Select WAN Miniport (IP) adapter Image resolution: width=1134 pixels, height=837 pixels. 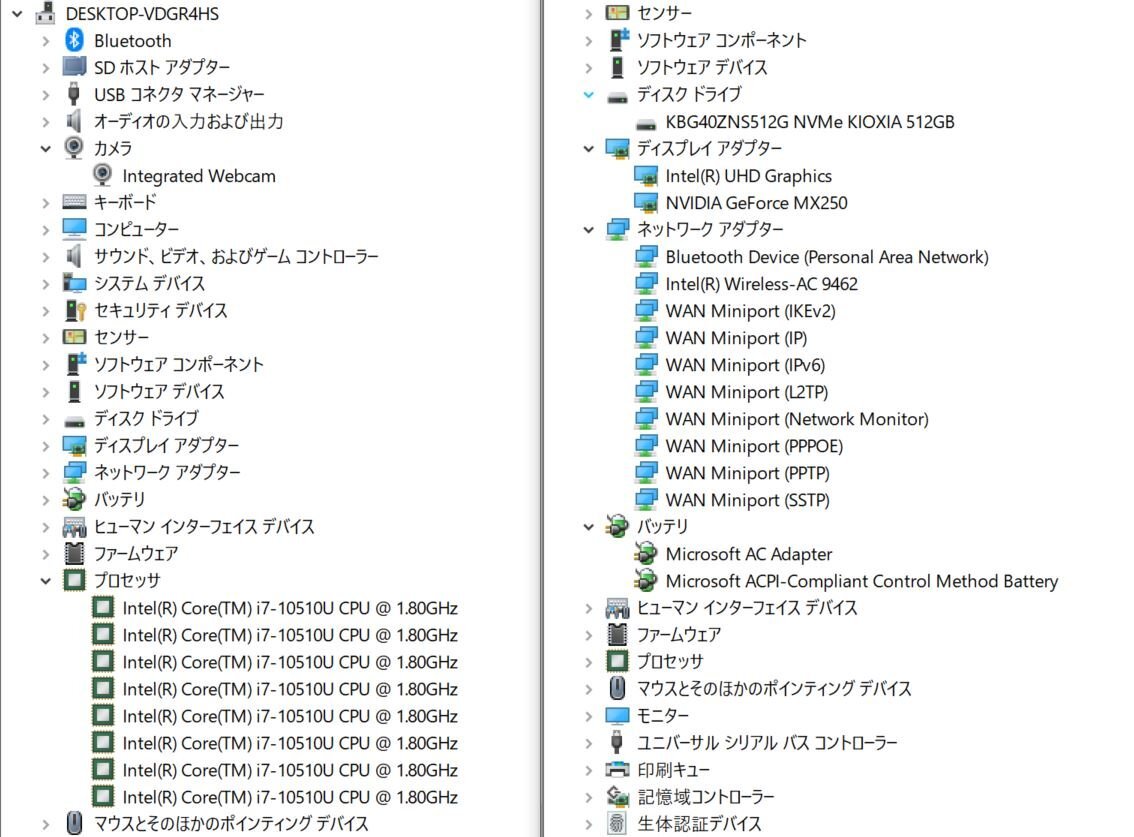736,338
